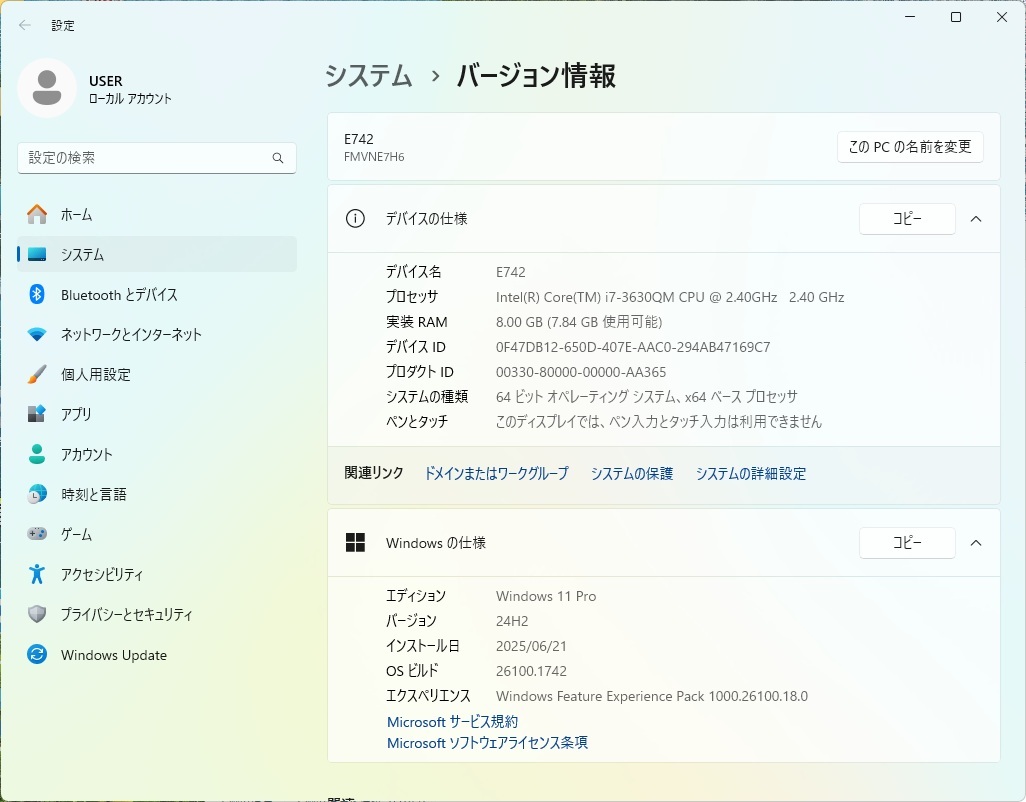Image resolution: width=1026 pixels, height=802 pixels.
Task: Open アプリ settings page
Action: [x=157, y=414]
